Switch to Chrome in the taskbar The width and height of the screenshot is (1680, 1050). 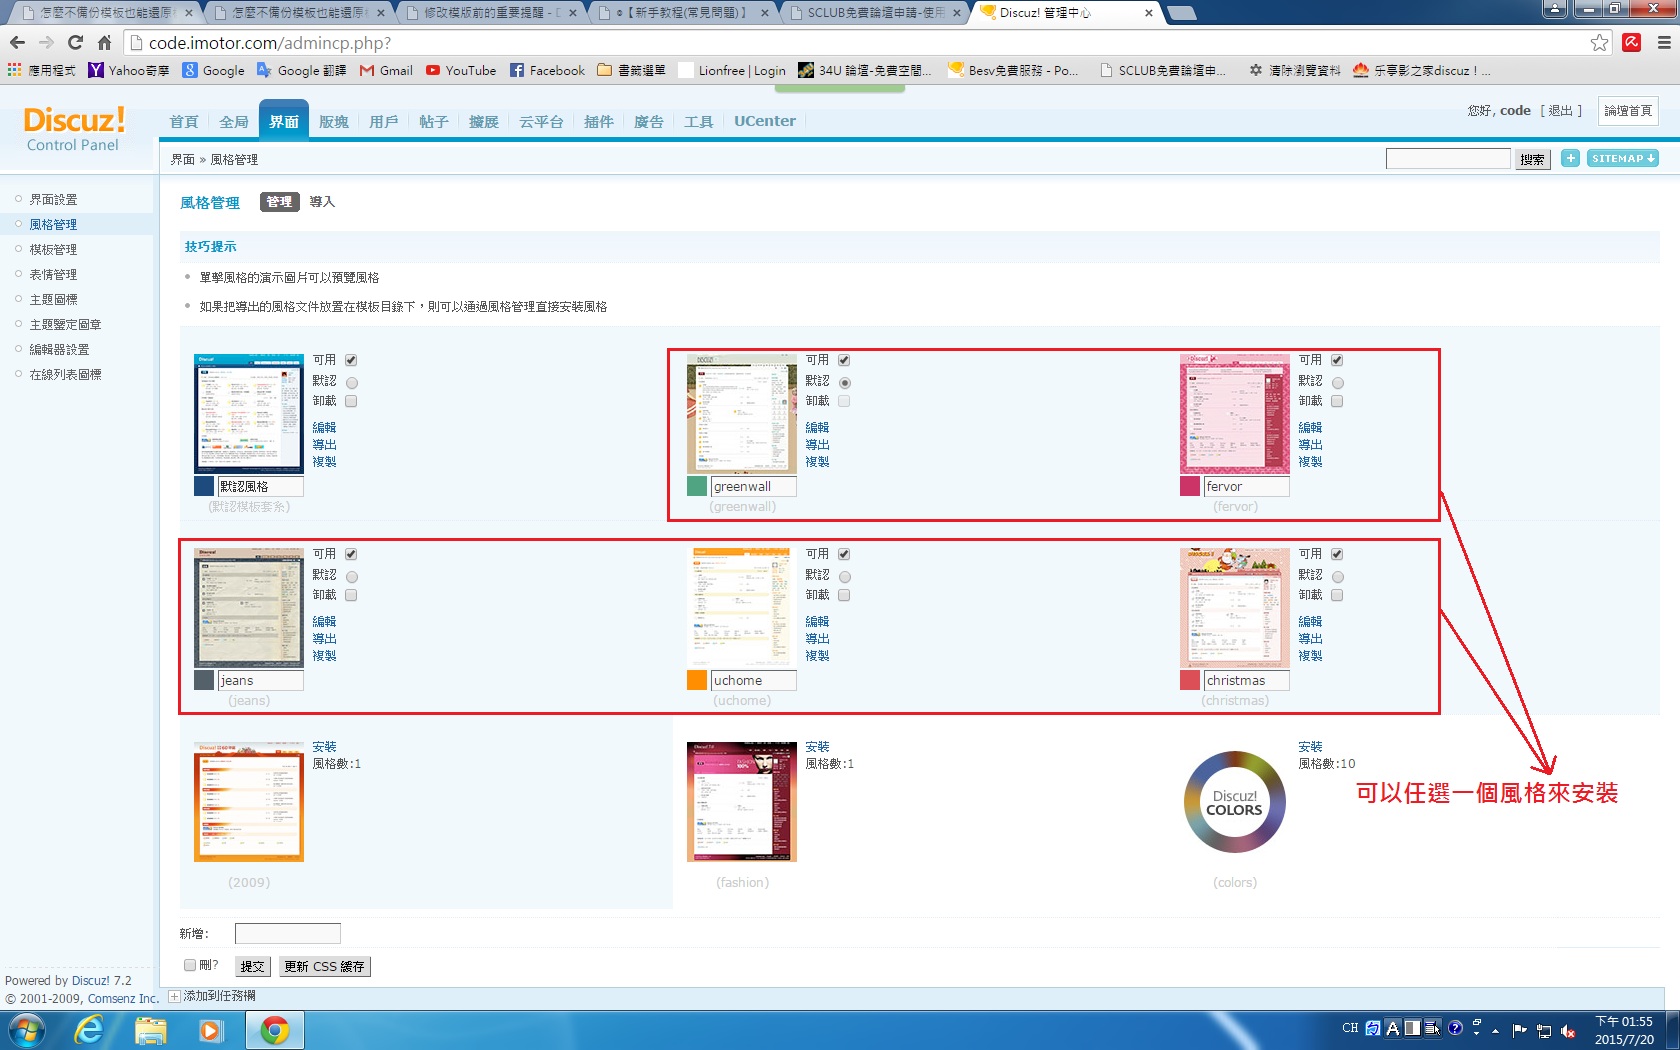[274, 1030]
